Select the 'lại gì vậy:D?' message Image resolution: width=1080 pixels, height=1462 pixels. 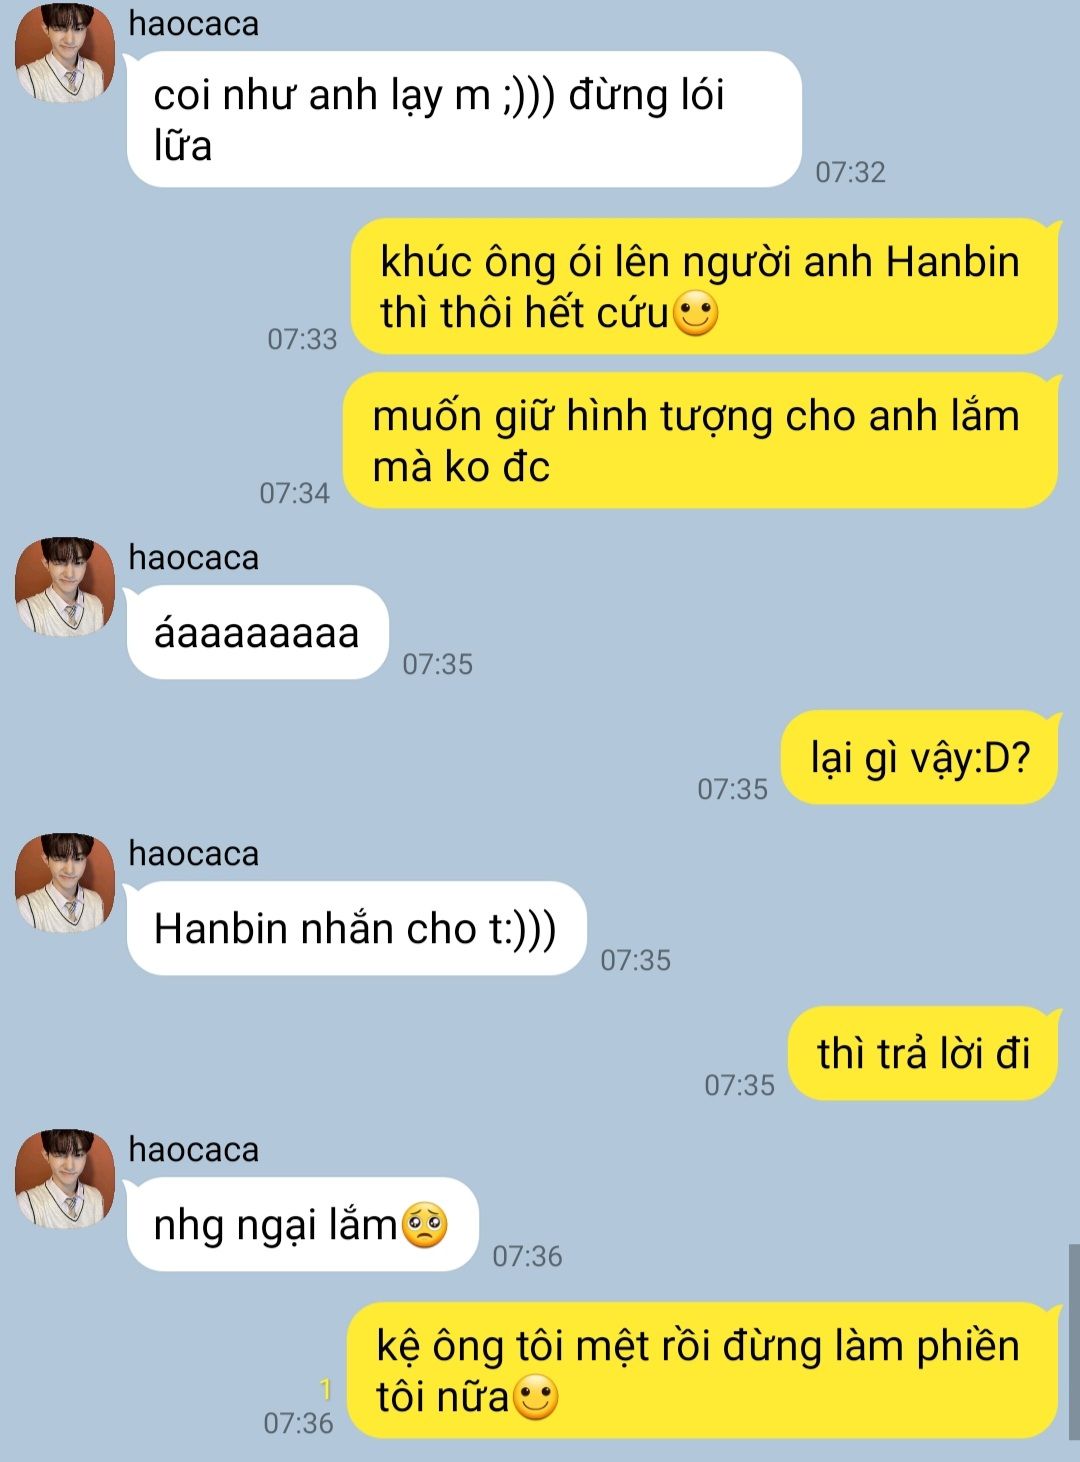pyautogui.click(x=919, y=757)
